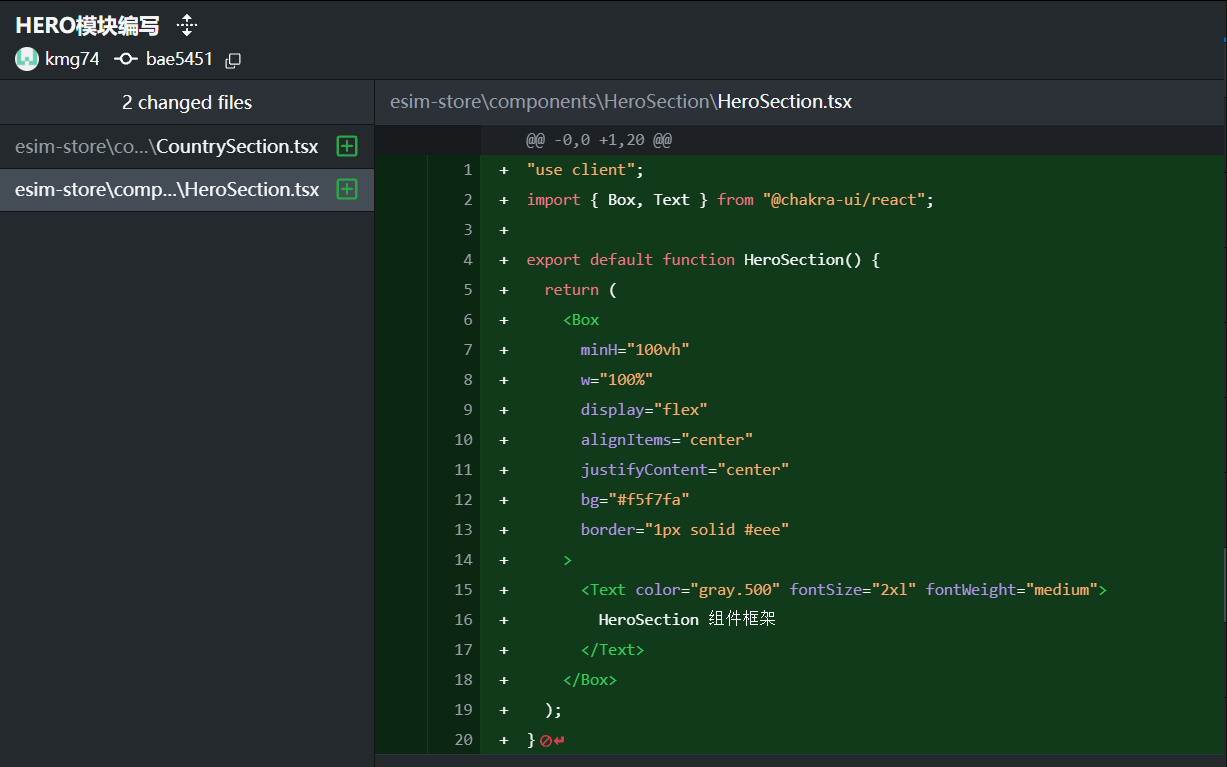This screenshot has width=1227, height=767.
Task: Copy the commit SHA with the copy icon
Action: point(233,60)
